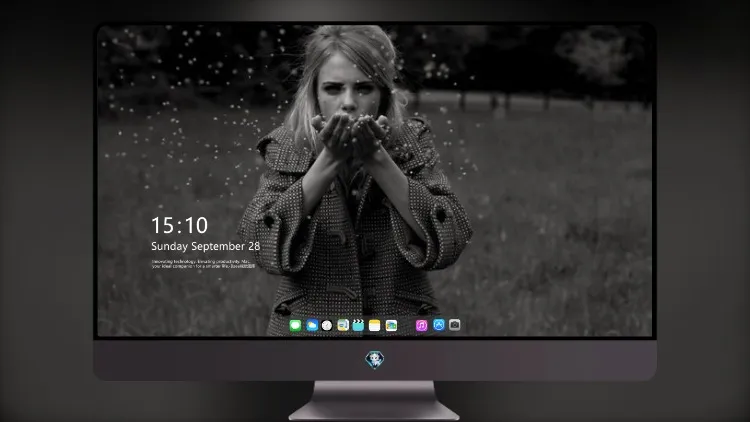Launch the pink Music app
This screenshot has width=750, height=422.
421,326
